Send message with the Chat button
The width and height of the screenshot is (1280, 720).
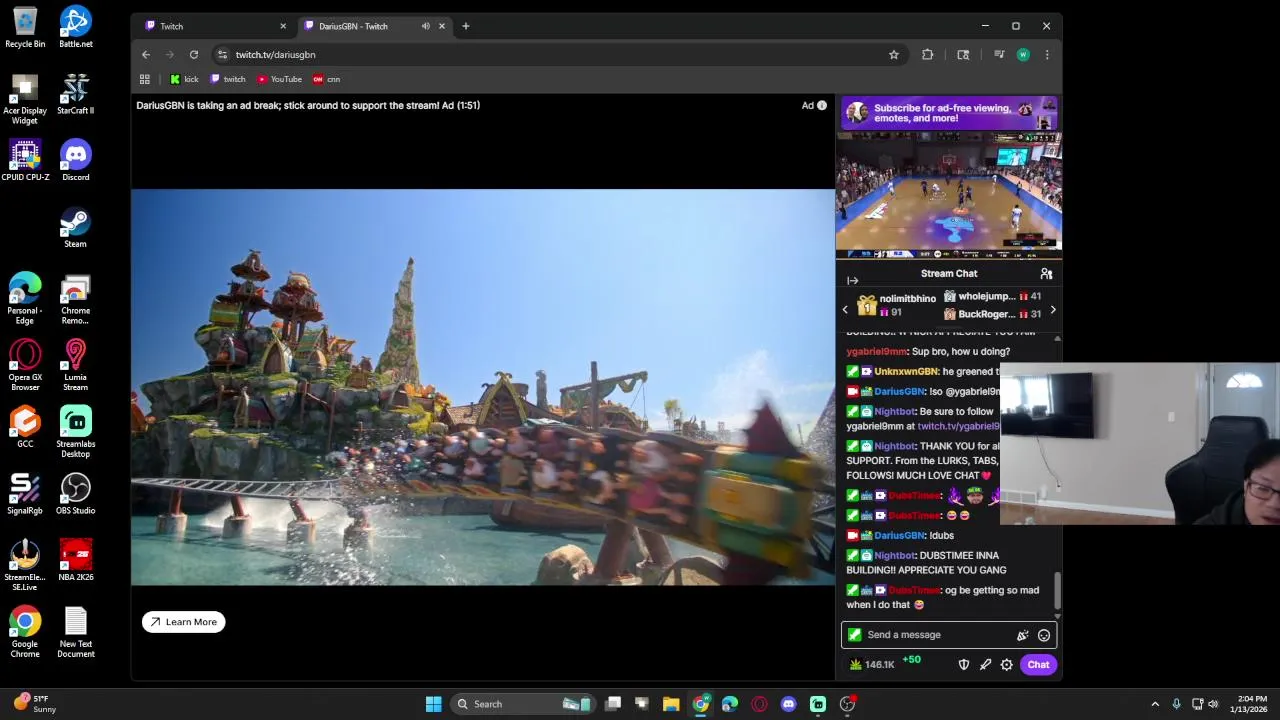[x=1038, y=665]
